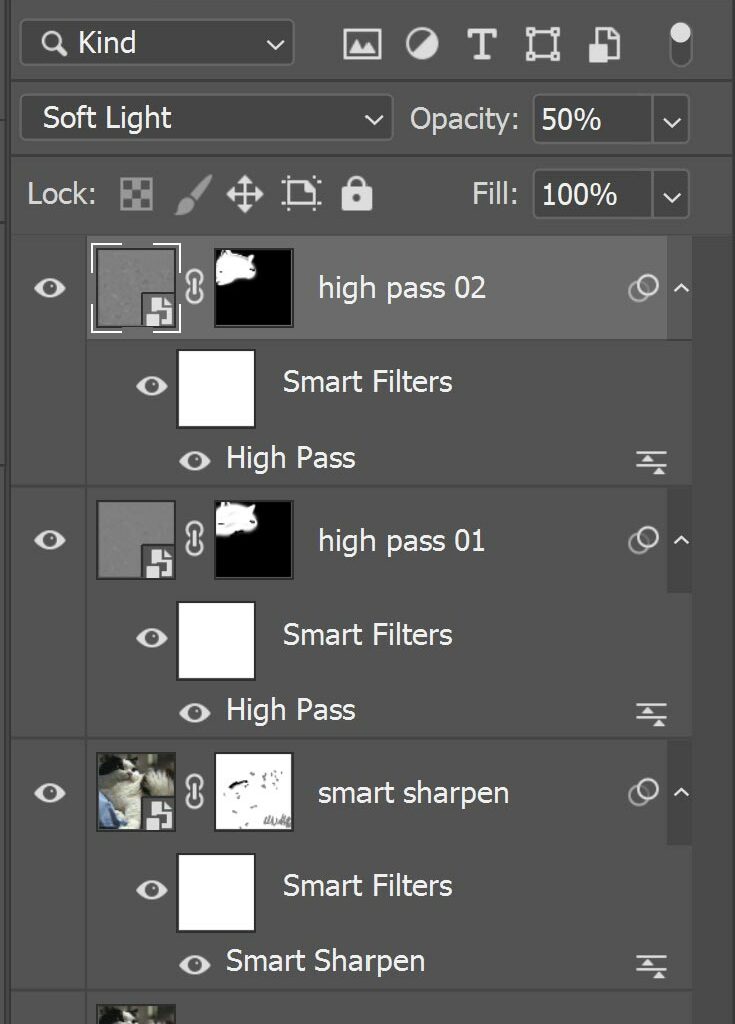The width and height of the screenshot is (735, 1024).
Task: Open the Opacity slider dropdown arrow
Action: tap(671, 120)
